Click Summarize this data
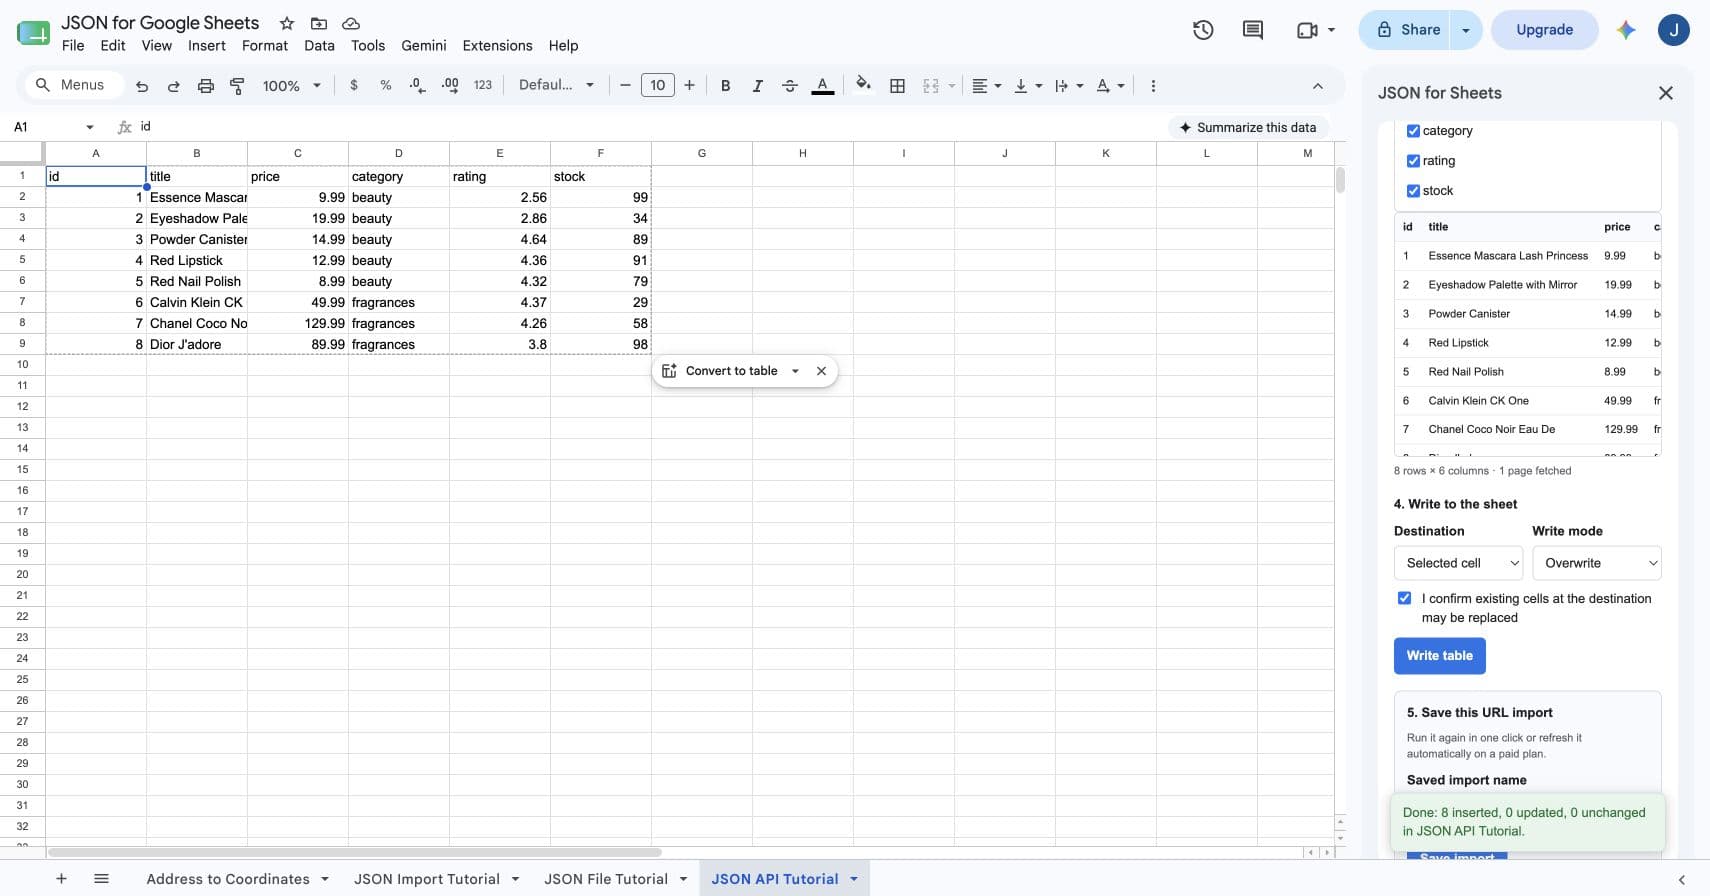 click(x=1248, y=127)
